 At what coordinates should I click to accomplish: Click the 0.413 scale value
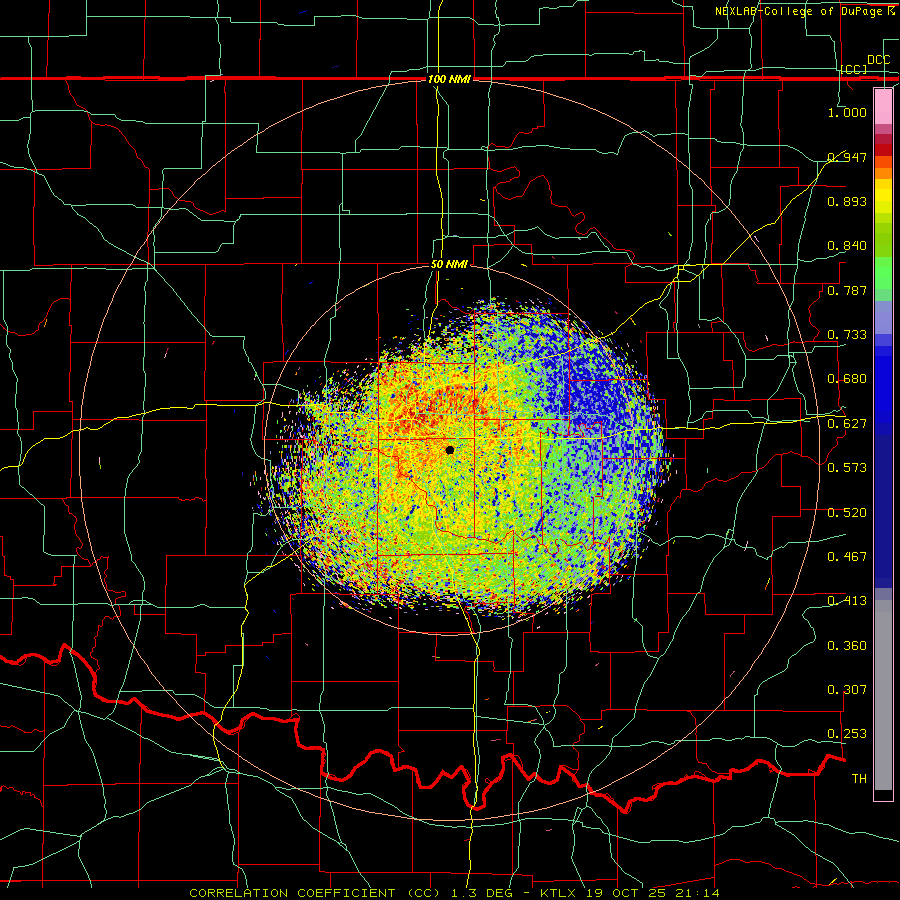(x=847, y=601)
